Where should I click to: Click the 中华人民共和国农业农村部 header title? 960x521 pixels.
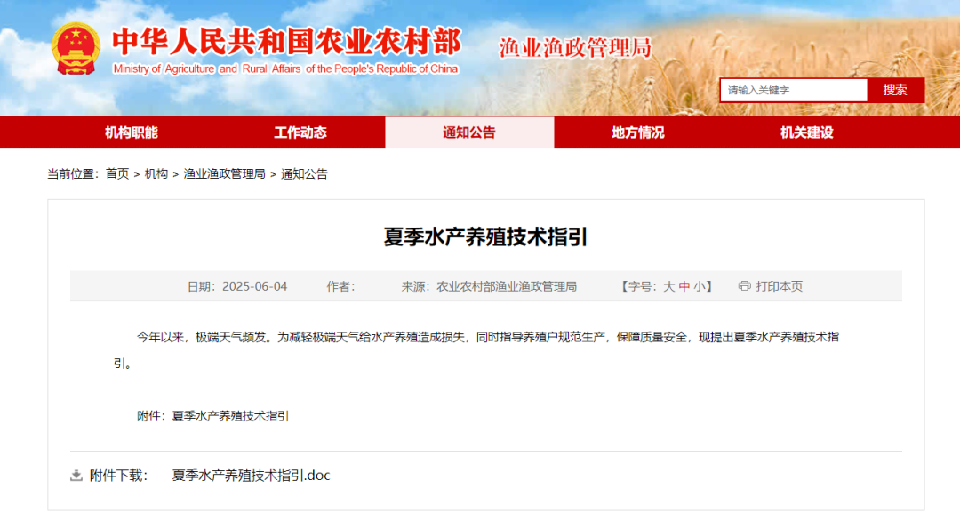pyautogui.click(x=287, y=42)
